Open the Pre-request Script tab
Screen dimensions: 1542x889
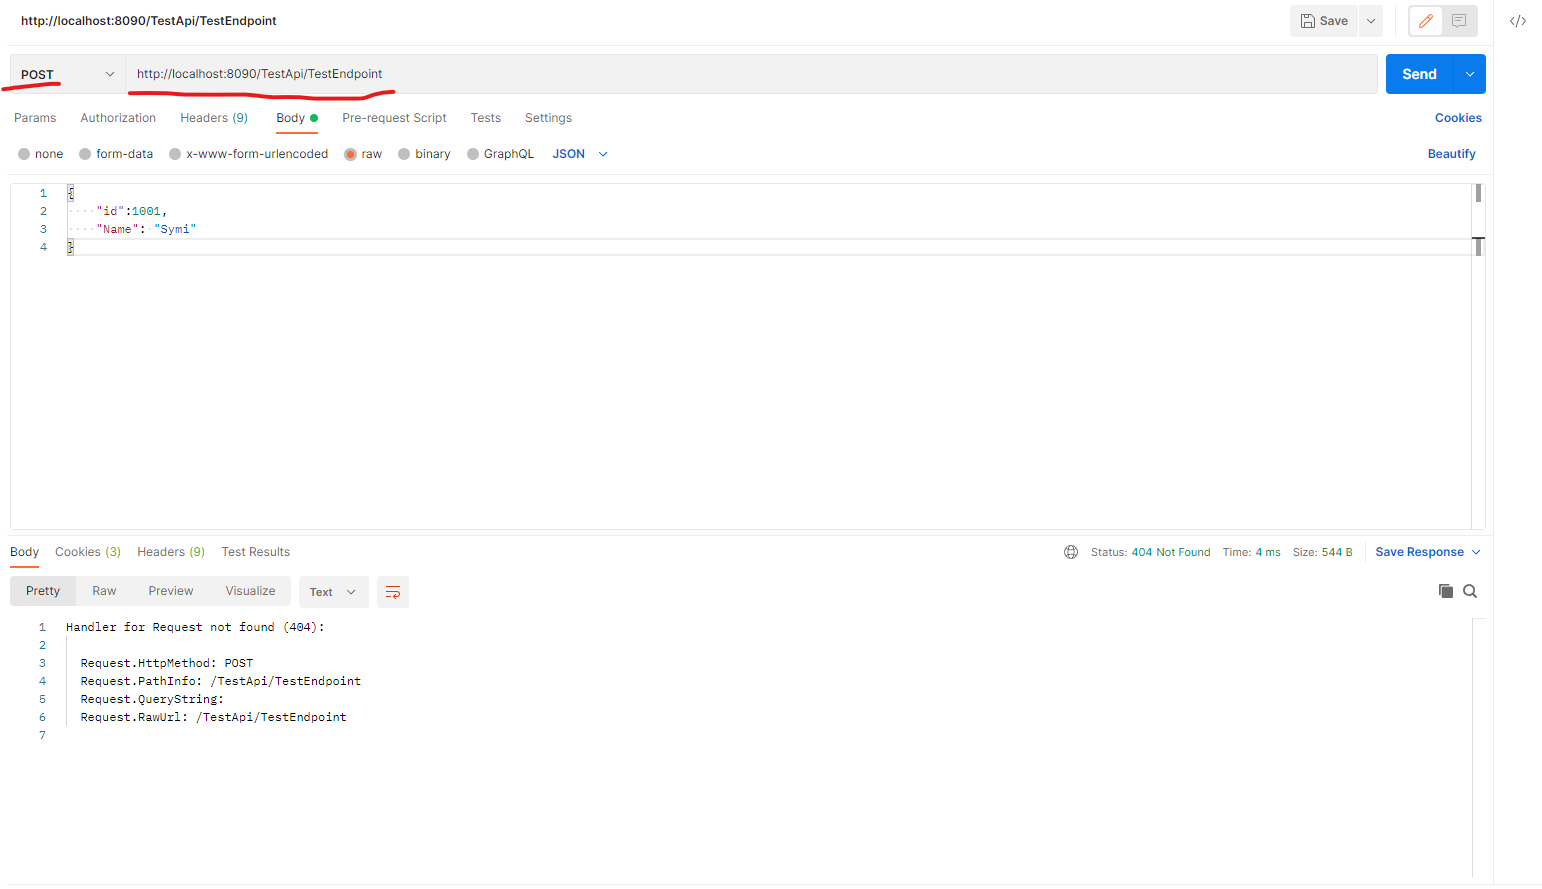tap(394, 118)
